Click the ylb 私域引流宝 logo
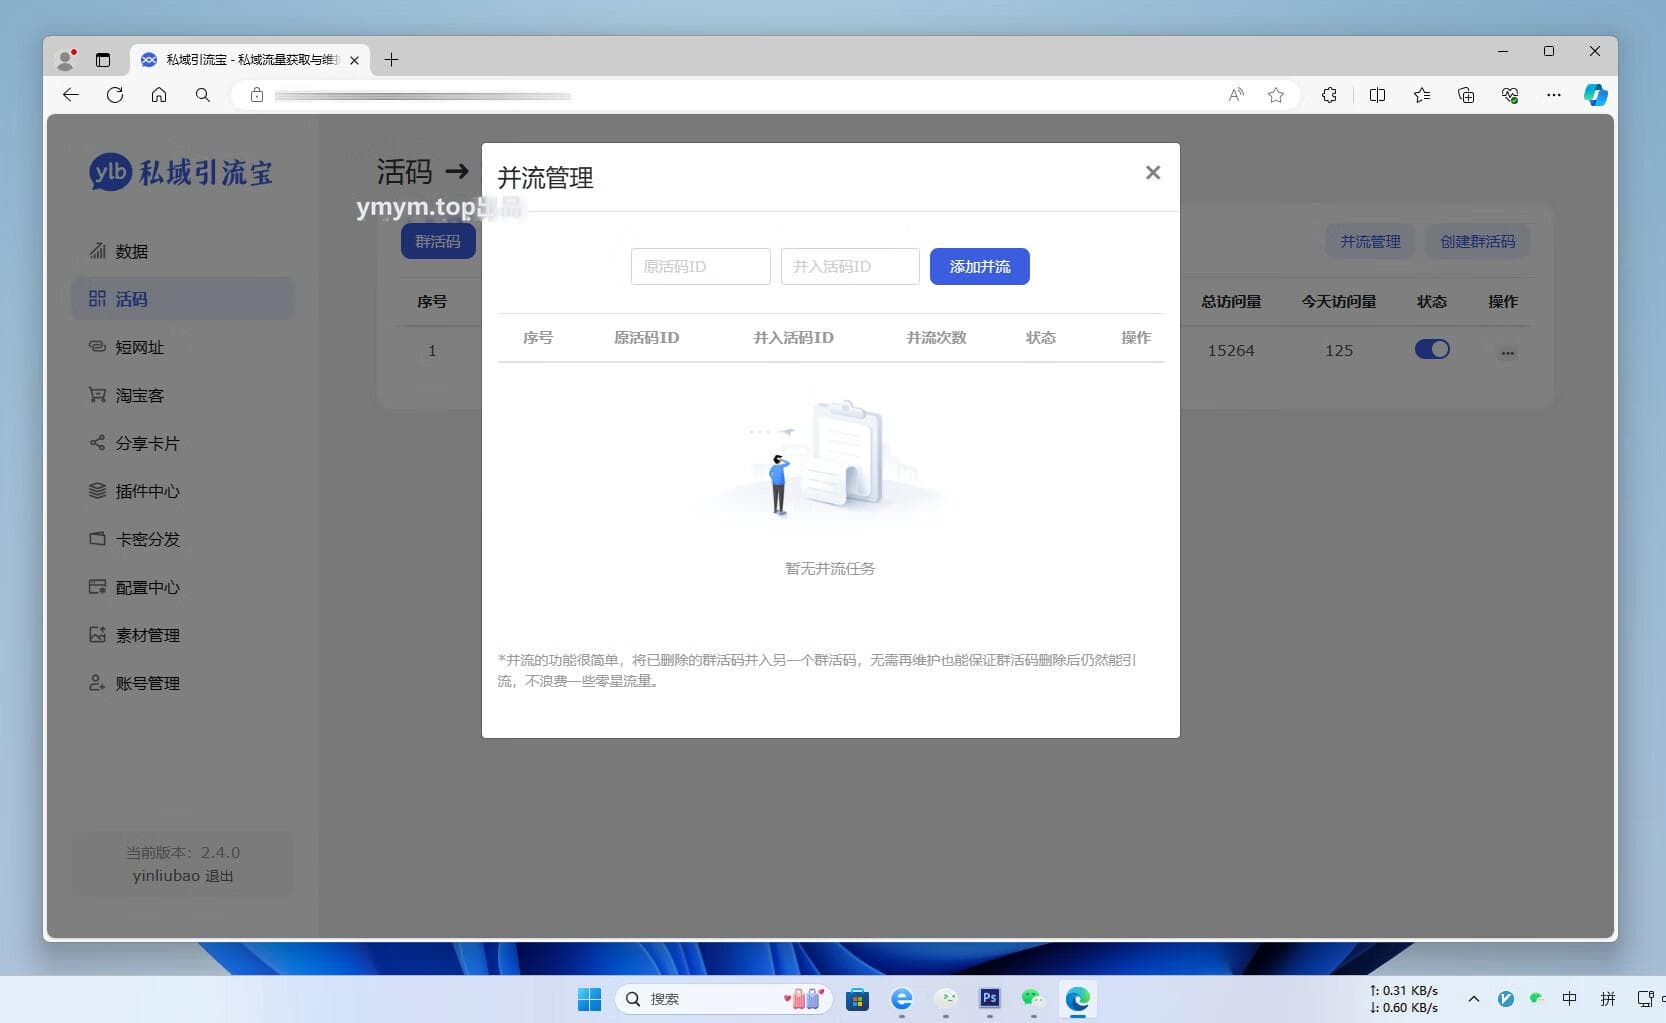Image resolution: width=1666 pixels, height=1023 pixels. (x=181, y=172)
